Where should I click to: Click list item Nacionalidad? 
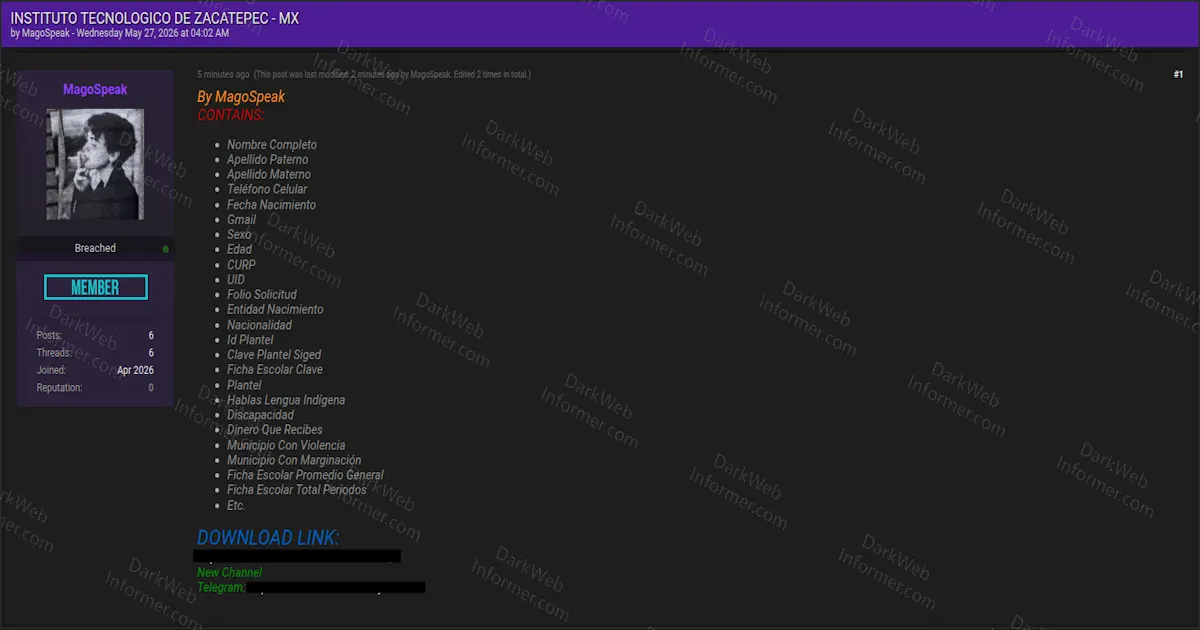click(259, 325)
